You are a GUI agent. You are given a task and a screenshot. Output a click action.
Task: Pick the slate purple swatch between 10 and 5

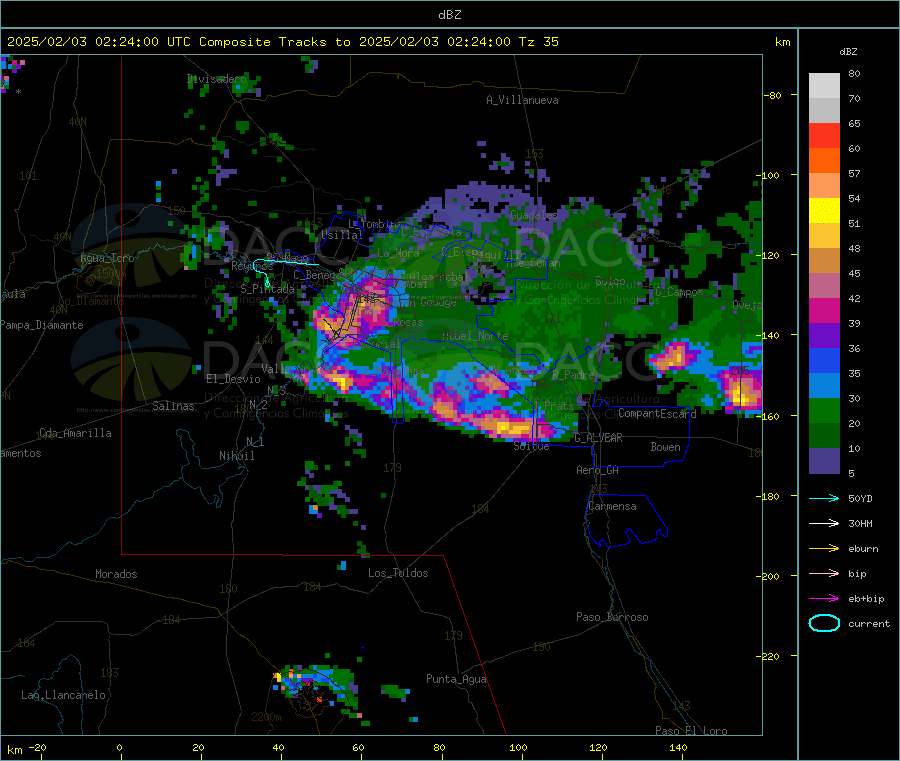tap(824, 461)
